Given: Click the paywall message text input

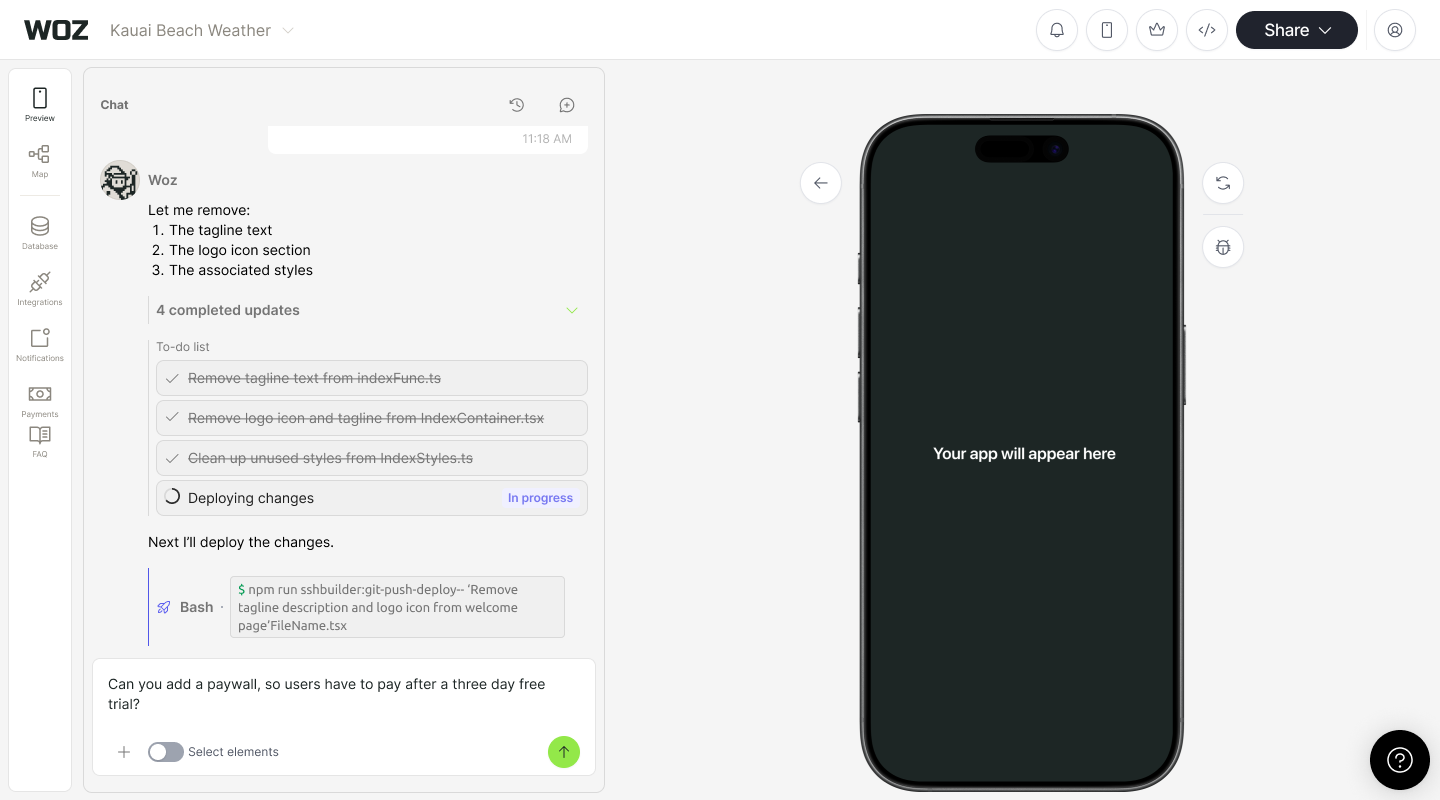Looking at the screenshot, I should pos(340,694).
